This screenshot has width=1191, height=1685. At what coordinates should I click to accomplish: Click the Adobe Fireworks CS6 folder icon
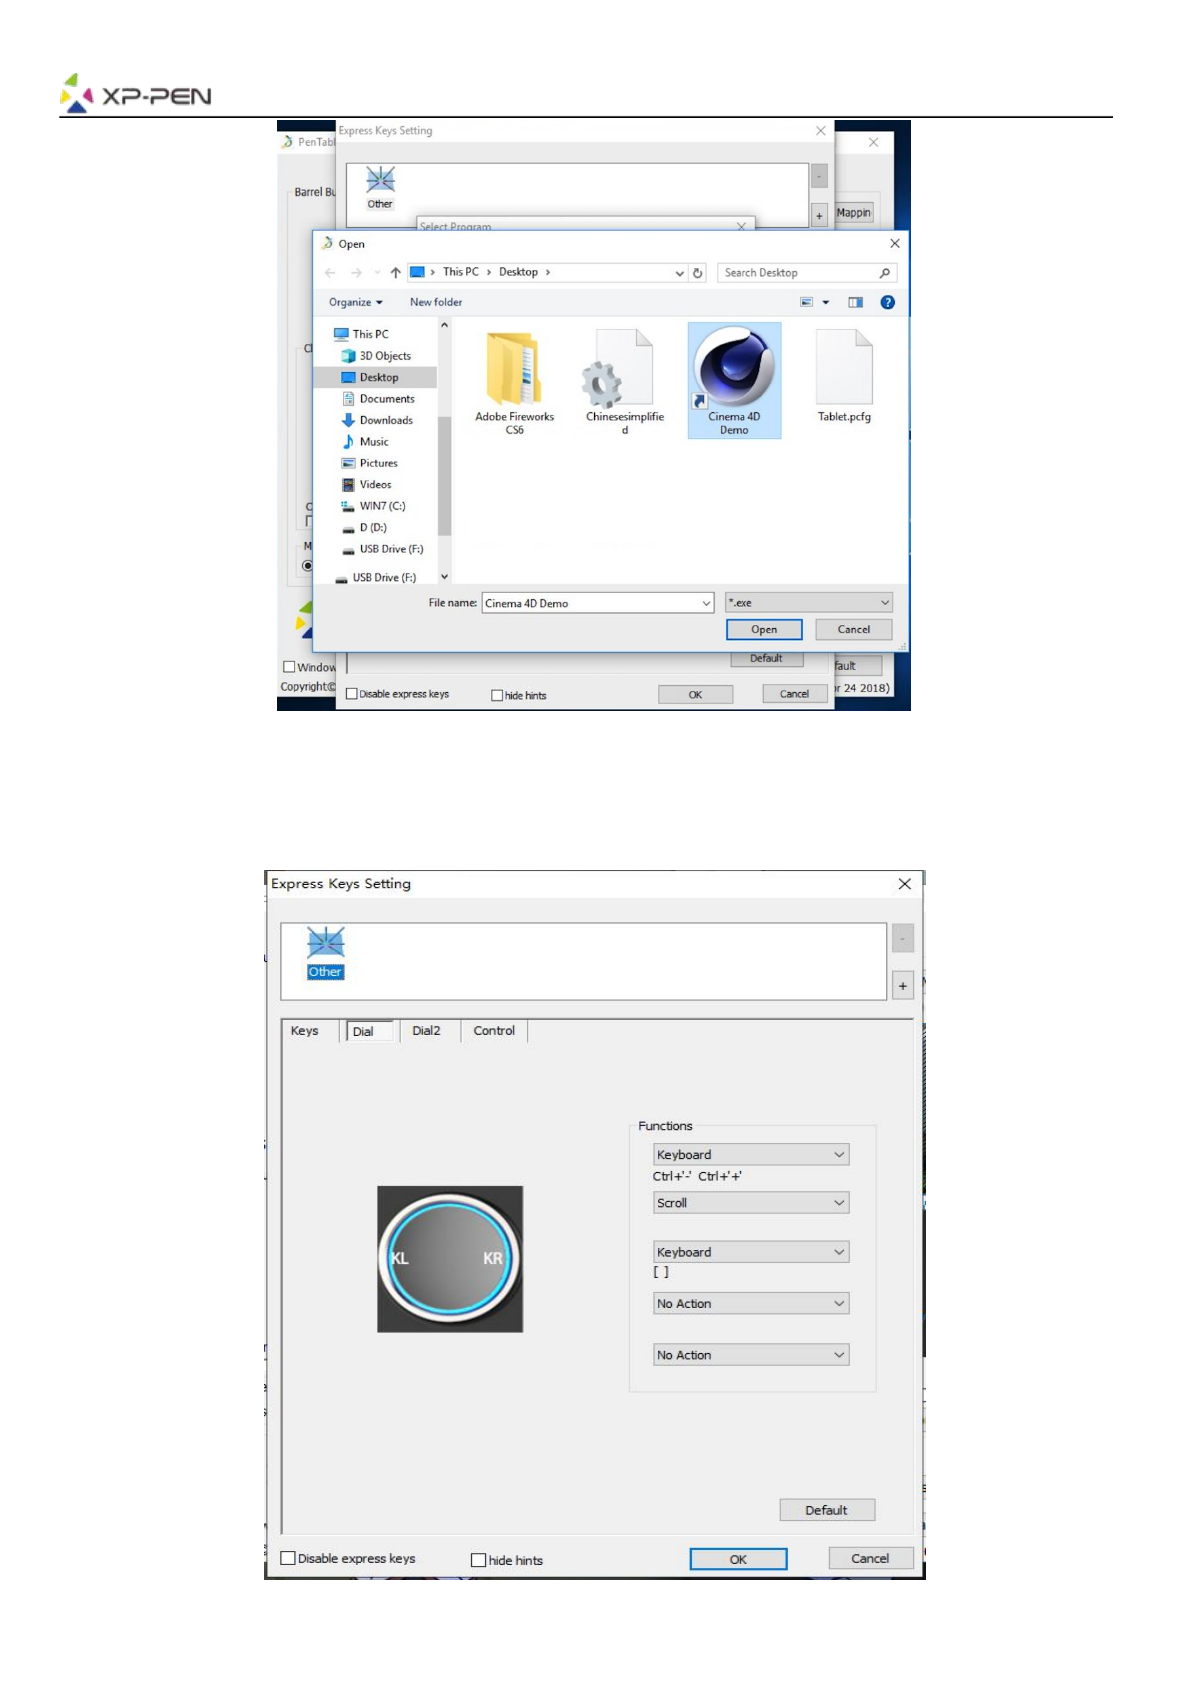pyautogui.click(x=514, y=368)
